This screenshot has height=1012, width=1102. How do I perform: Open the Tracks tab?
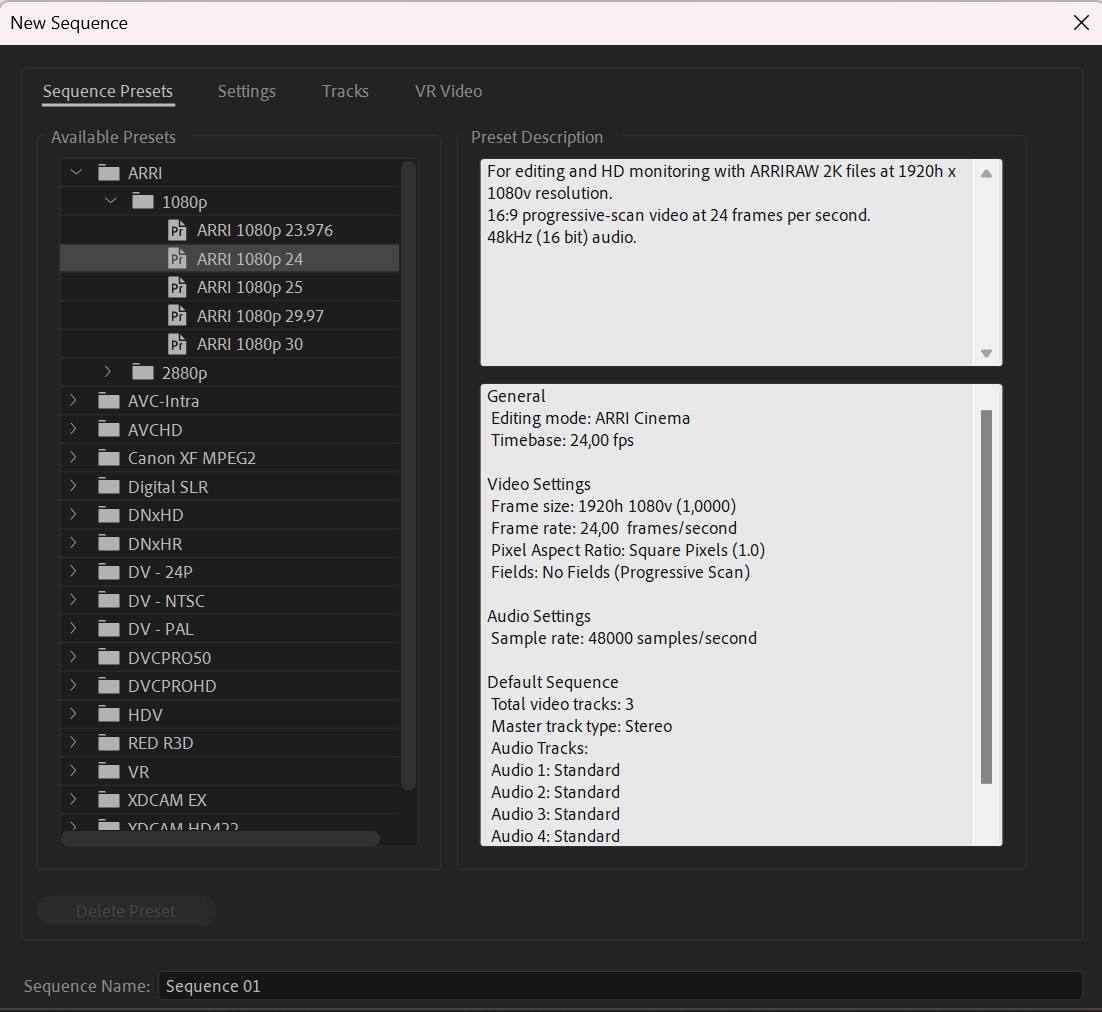coord(345,91)
